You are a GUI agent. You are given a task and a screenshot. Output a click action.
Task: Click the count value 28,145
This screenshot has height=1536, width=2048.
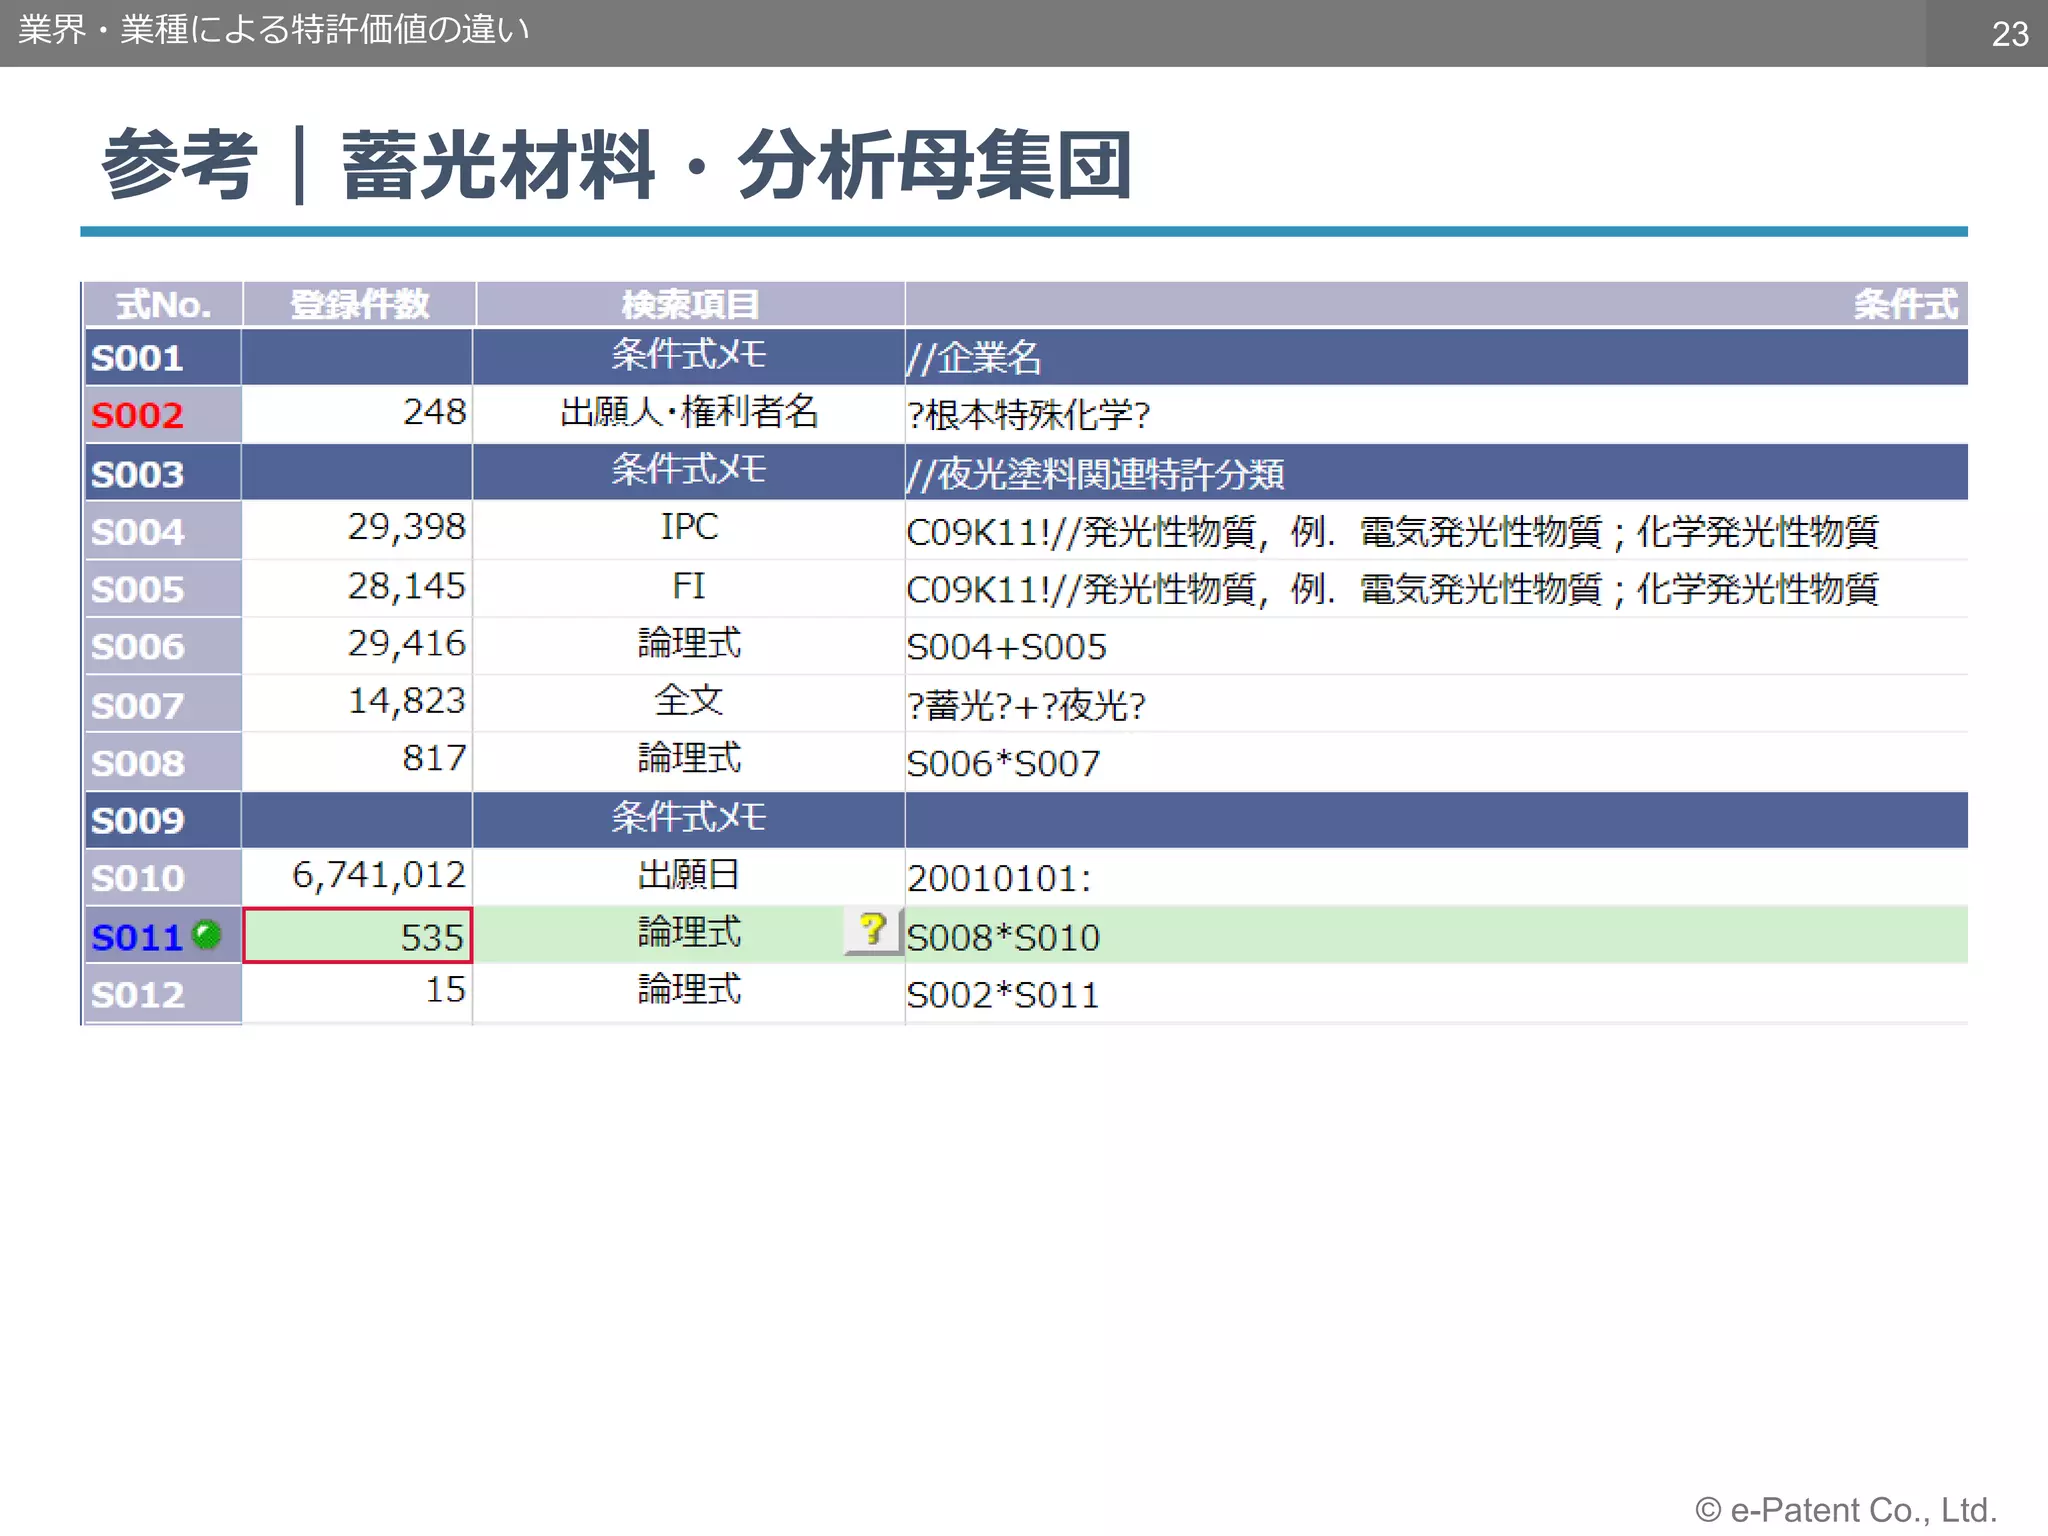tap(406, 586)
